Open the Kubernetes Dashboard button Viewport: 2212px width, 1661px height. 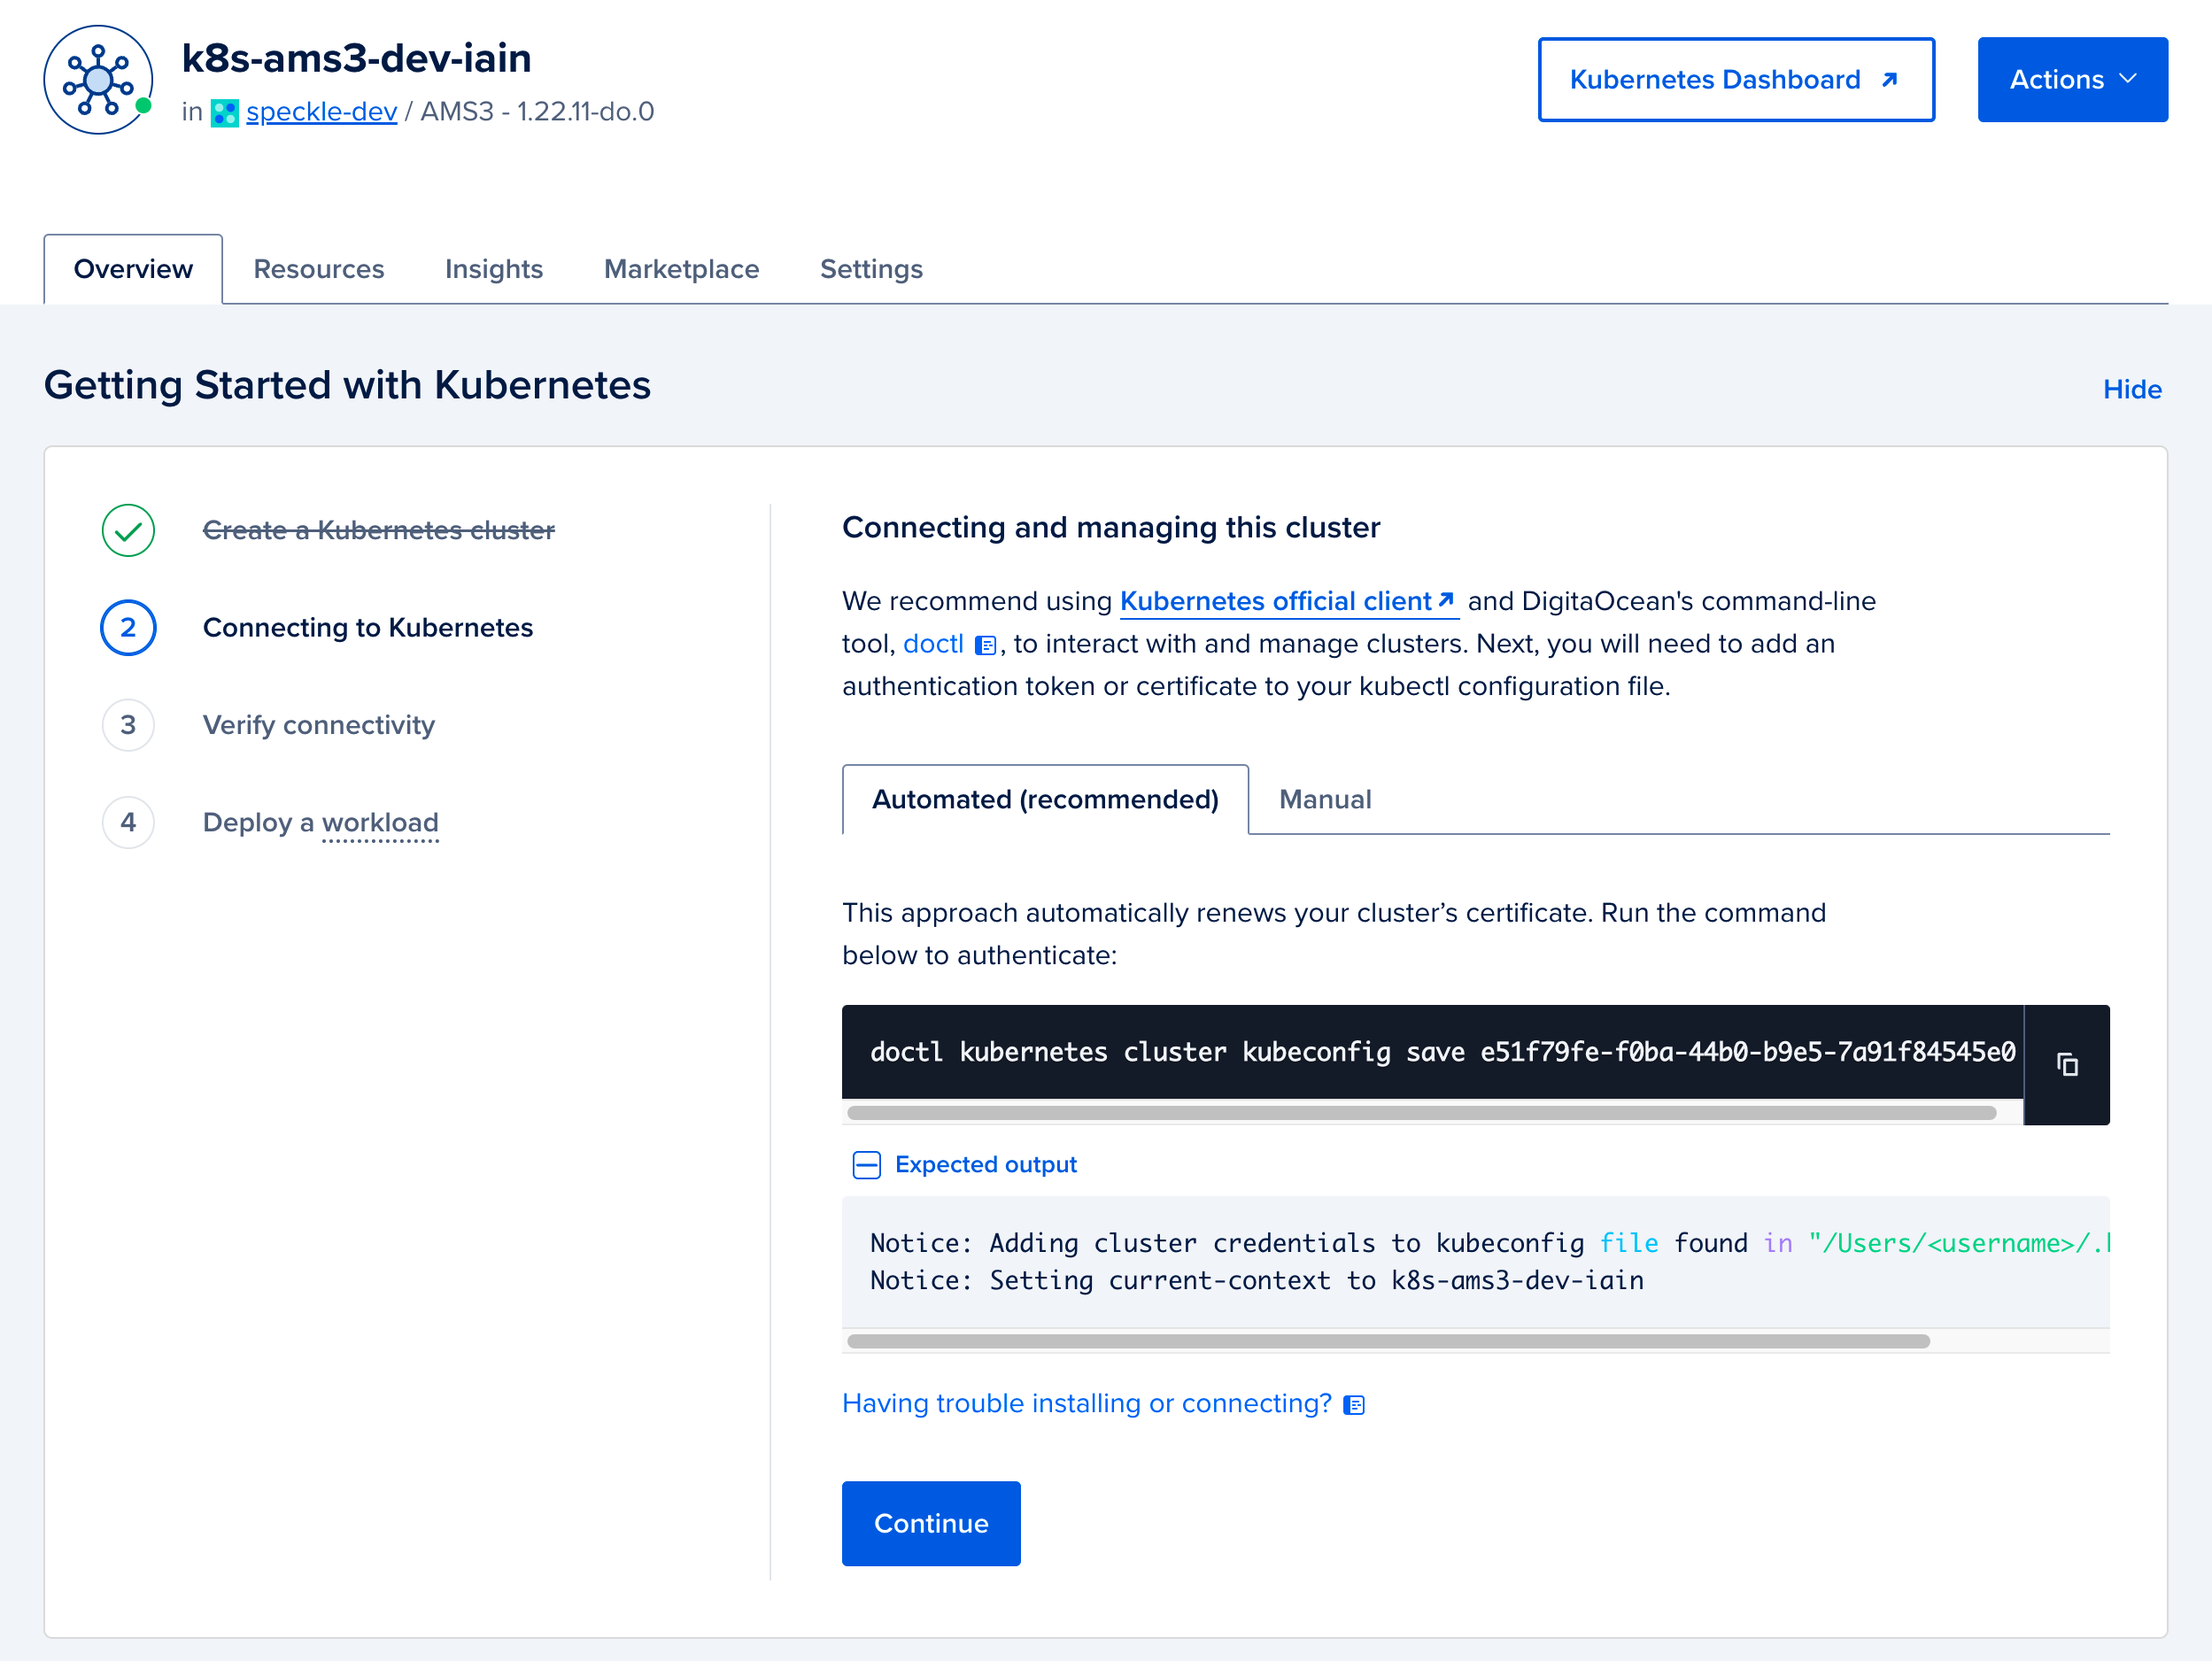[x=1735, y=80]
